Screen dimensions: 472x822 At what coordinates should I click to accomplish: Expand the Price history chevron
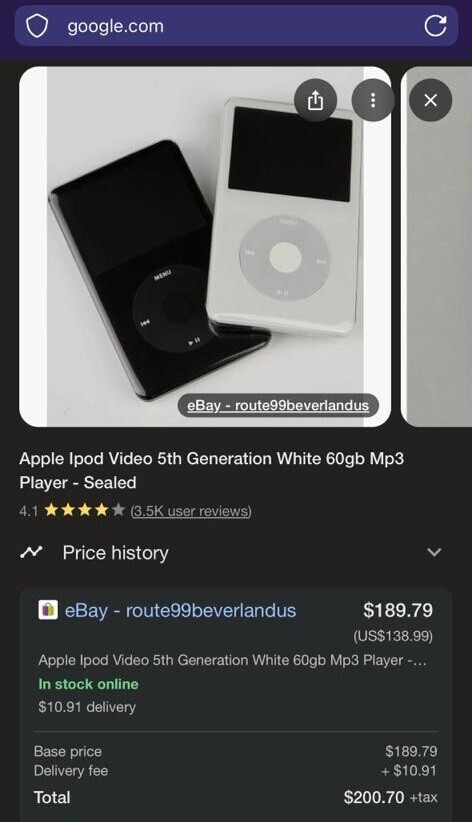(x=434, y=552)
